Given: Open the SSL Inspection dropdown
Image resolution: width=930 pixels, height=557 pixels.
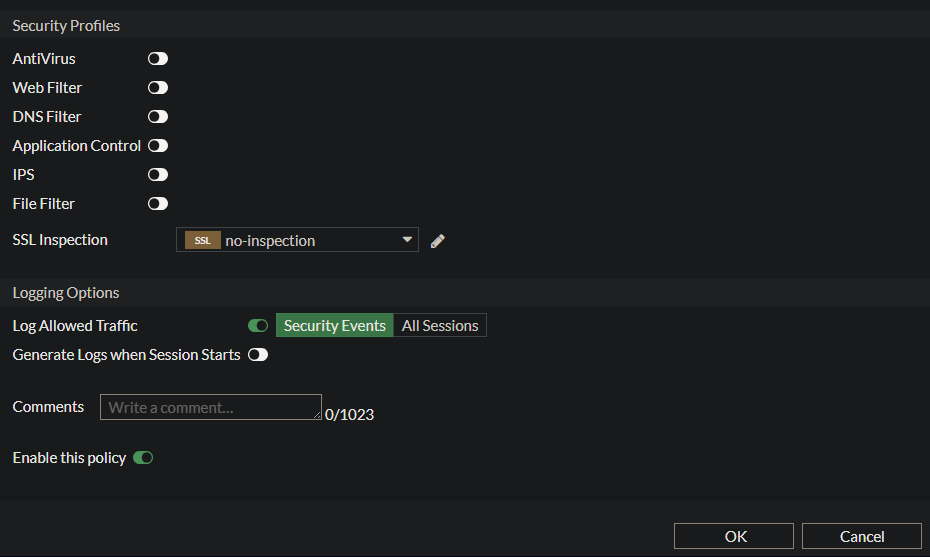Looking at the screenshot, I should pos(297,240).
